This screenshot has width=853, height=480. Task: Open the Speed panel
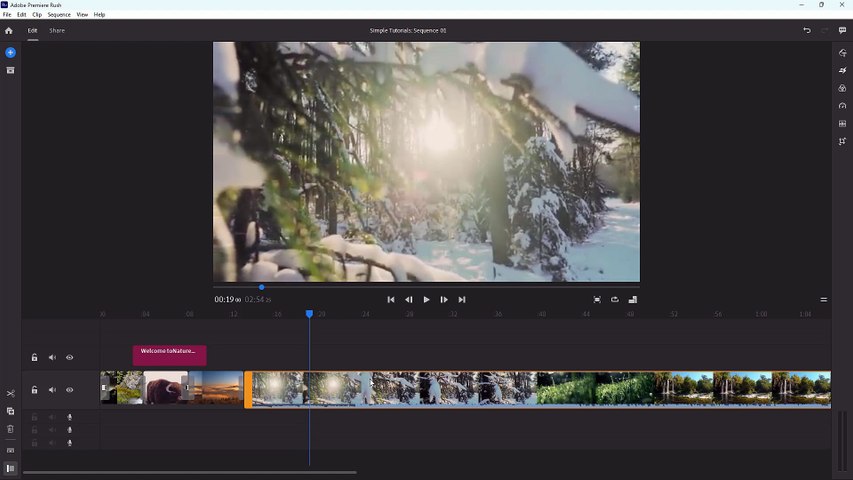(842, 106)
